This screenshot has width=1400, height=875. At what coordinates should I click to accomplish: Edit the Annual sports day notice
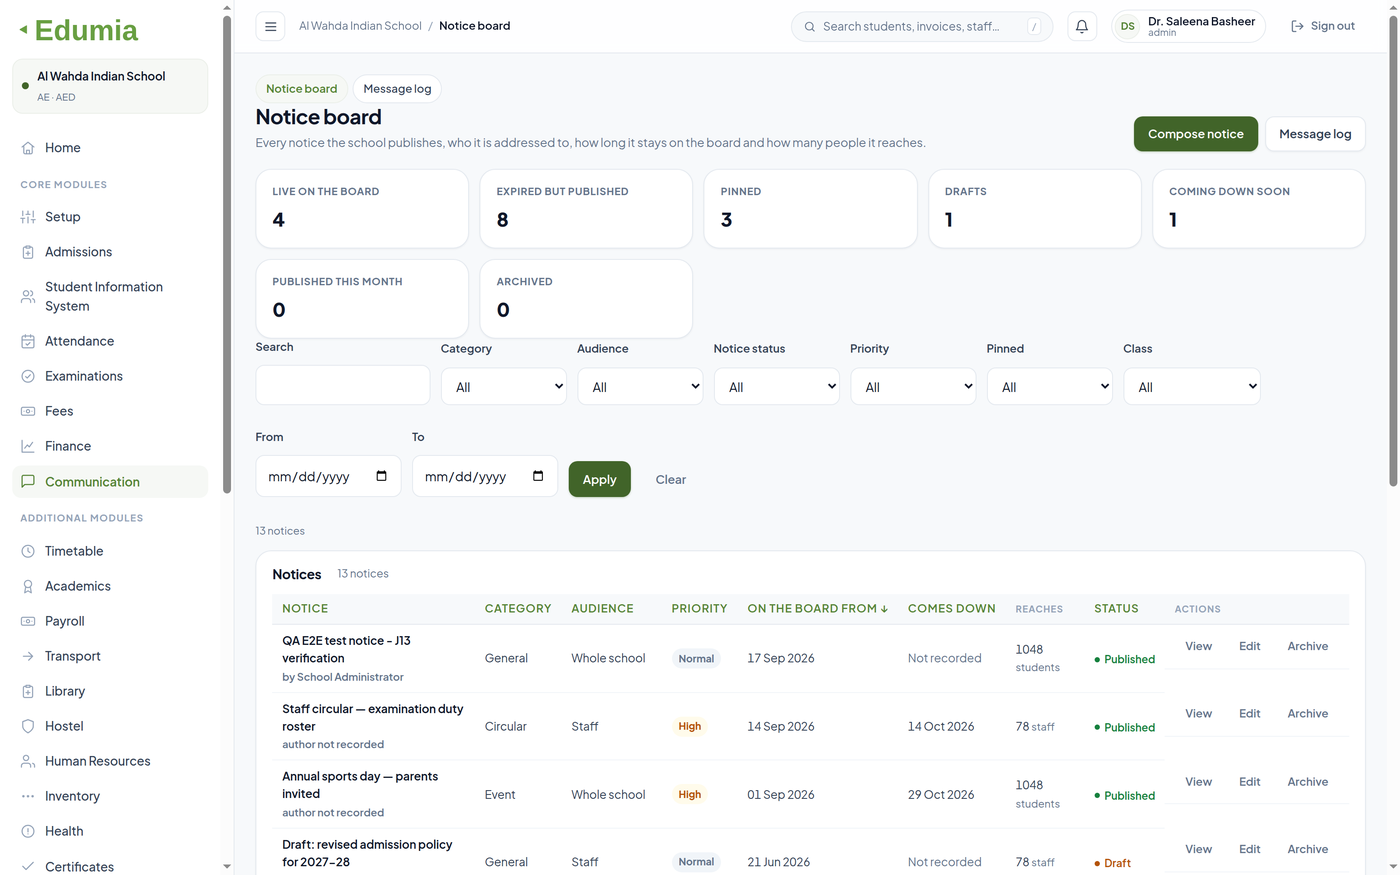pos(1249,782)
